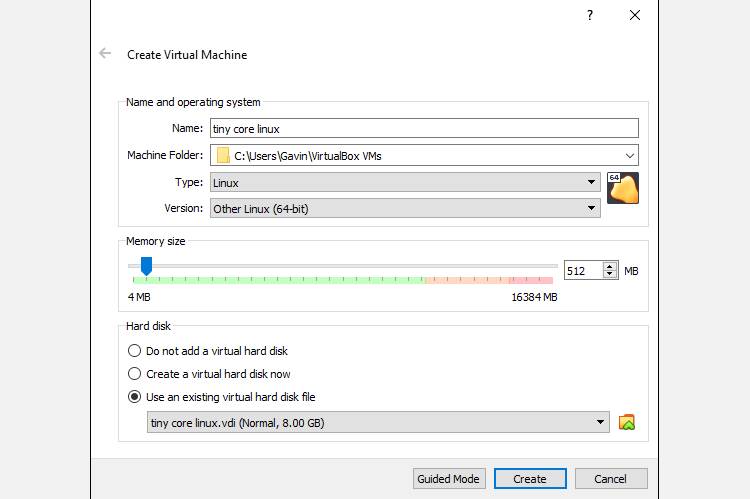The width and height of the screenshot is (750, 499).
Task: Open the help question mark
Action: pos(590,15)
